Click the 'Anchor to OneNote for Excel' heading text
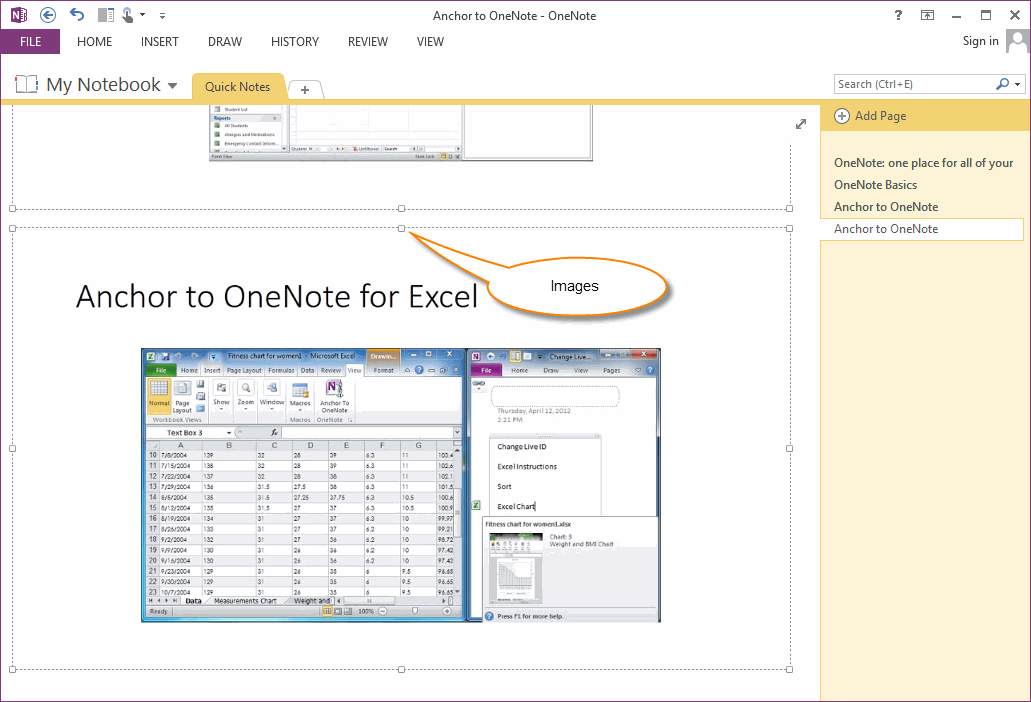 click(276, 296)
